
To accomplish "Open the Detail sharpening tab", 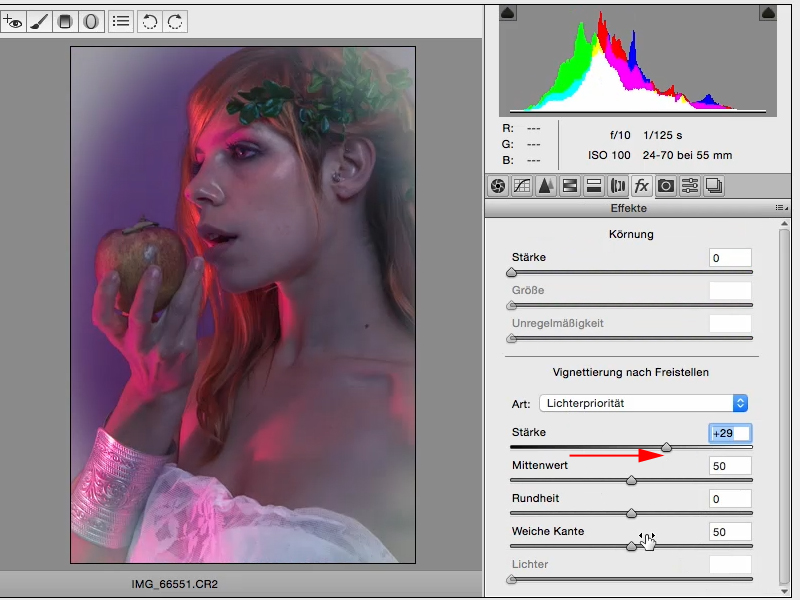I will [546, 186].
